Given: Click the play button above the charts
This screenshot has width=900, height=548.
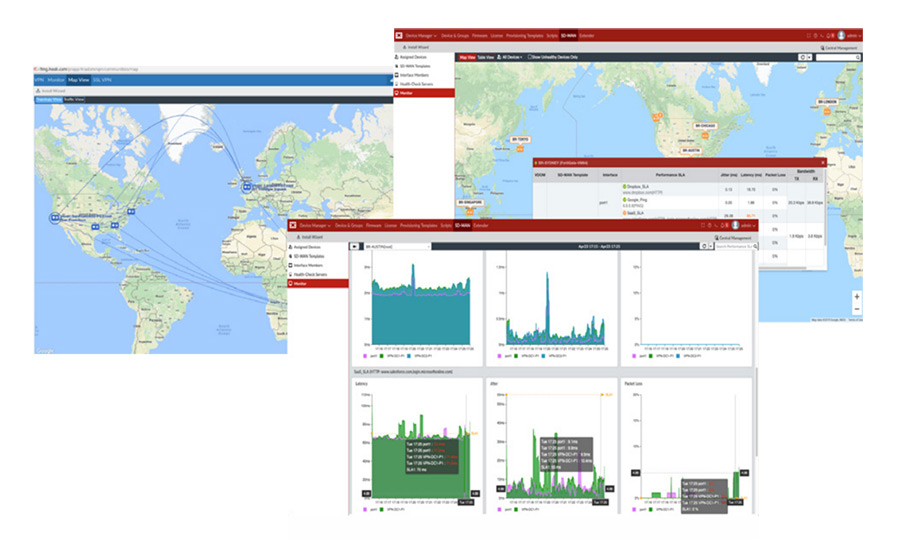Looking at the screenshot, I should (354, 246).
